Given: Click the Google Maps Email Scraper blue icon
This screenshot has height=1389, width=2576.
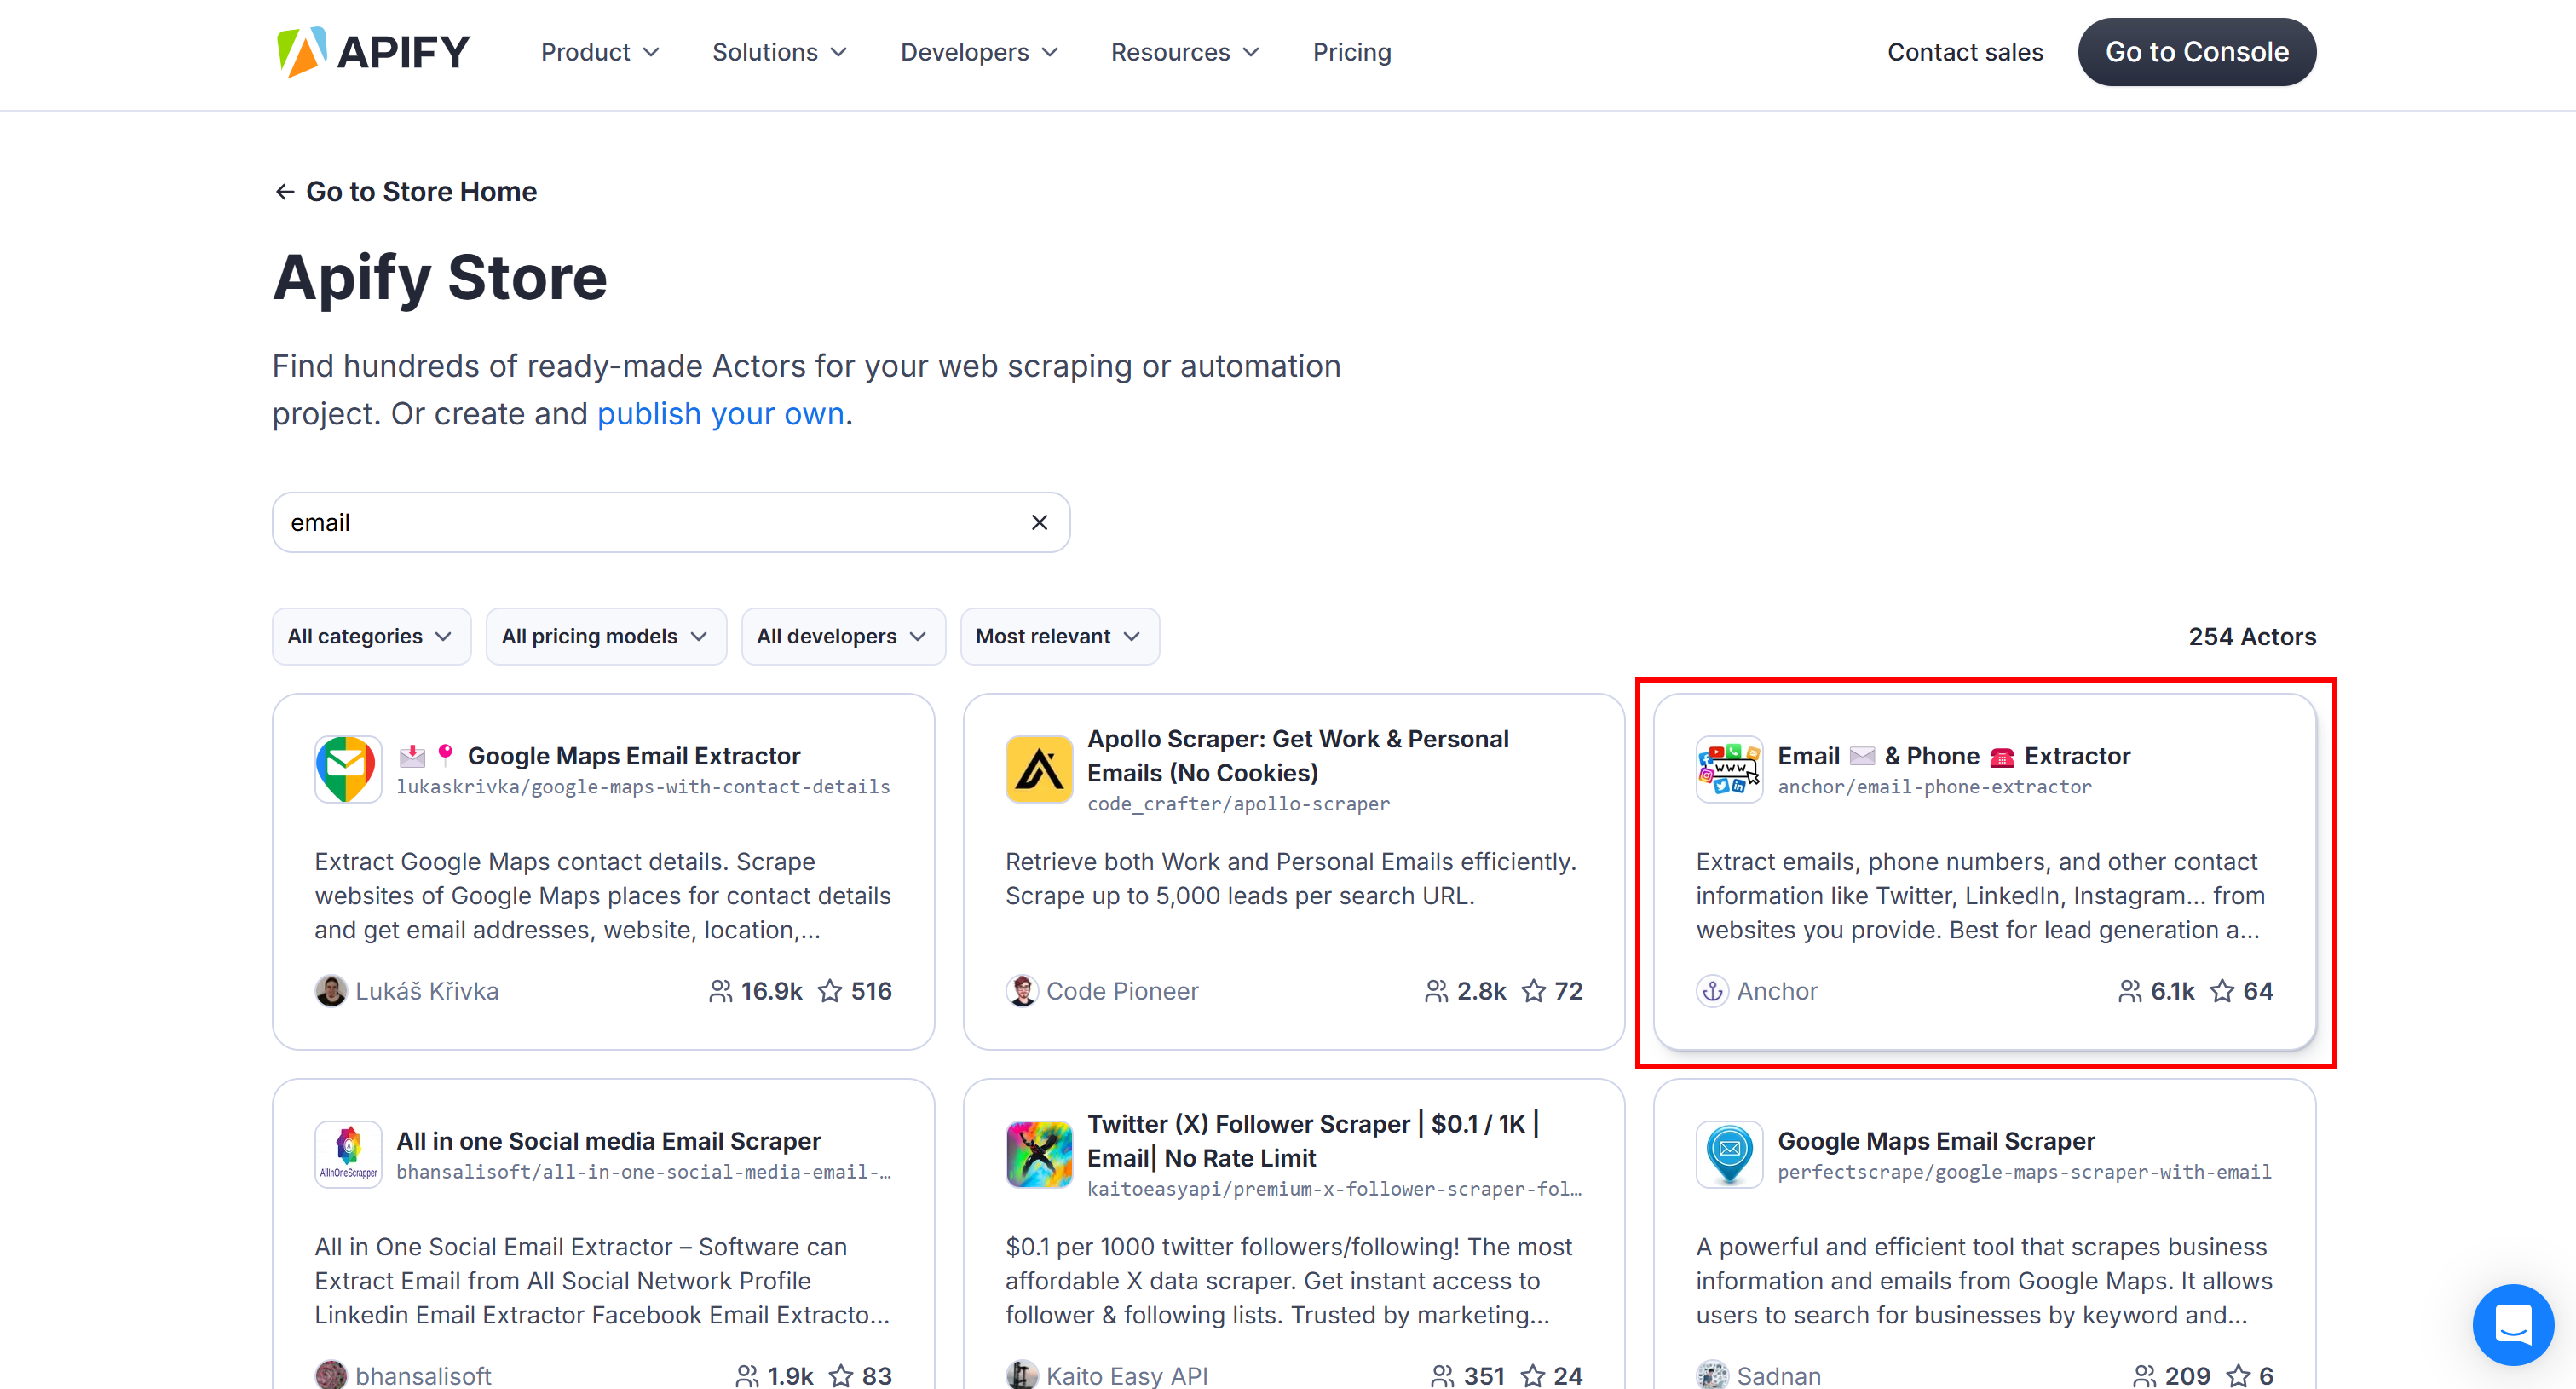Looking at the screenshot, I should click(x=1729, y=1154).
